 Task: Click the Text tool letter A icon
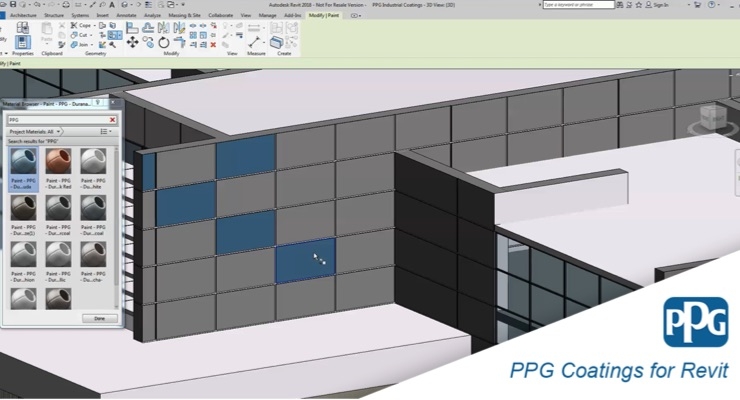[x=112, y=5]
